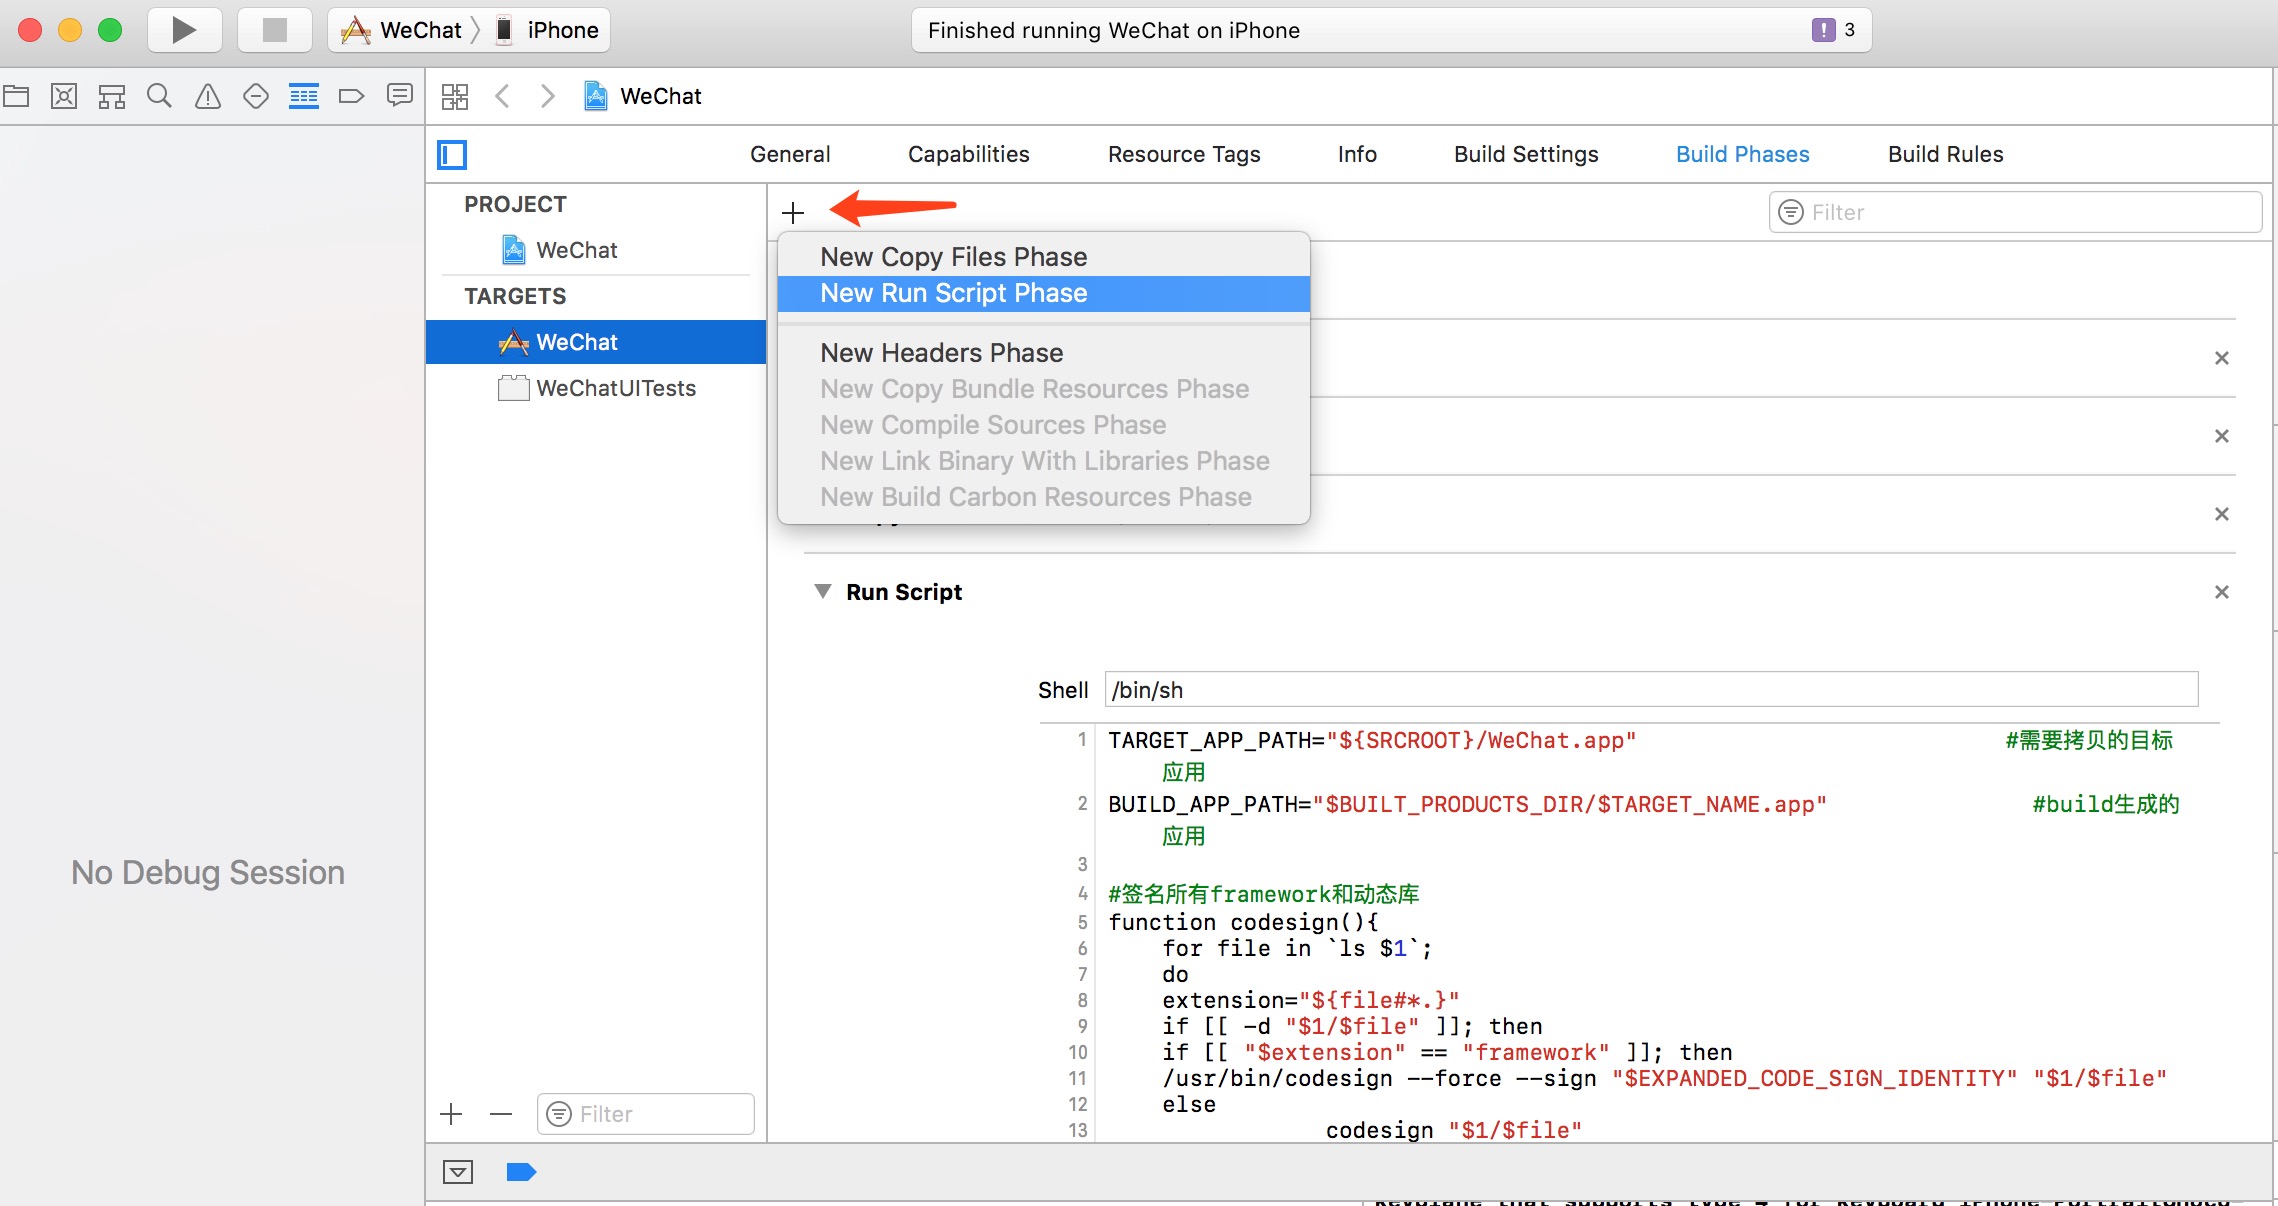Click the No Debug Session label
The width and height of the screenshot is (2278, 1206).
[208, 872]
